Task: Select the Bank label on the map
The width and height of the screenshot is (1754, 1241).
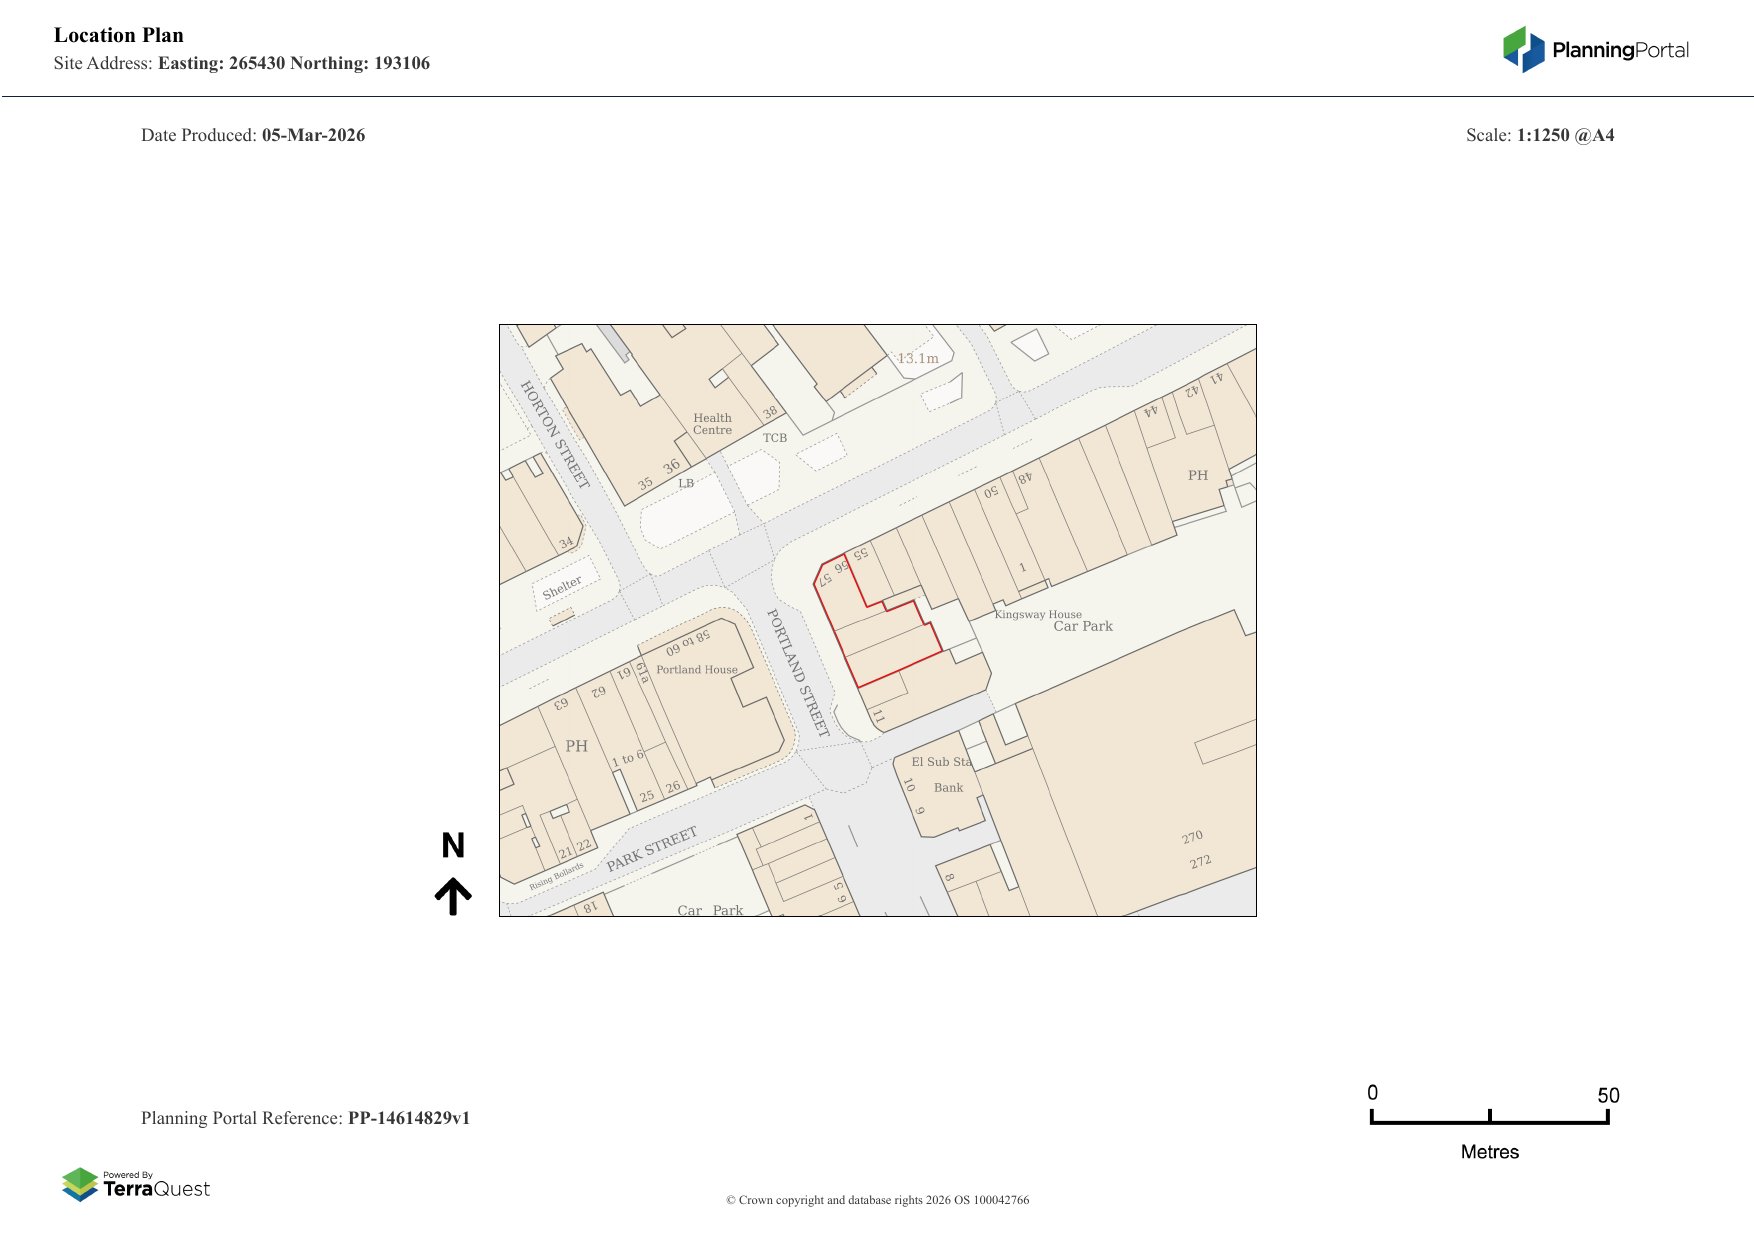Action: pos(948,788)
